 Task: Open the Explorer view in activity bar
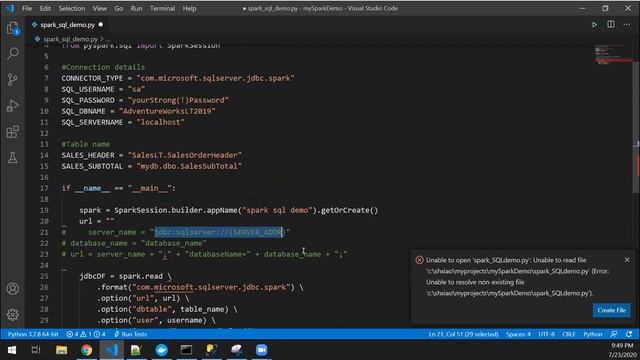(13, 29)
